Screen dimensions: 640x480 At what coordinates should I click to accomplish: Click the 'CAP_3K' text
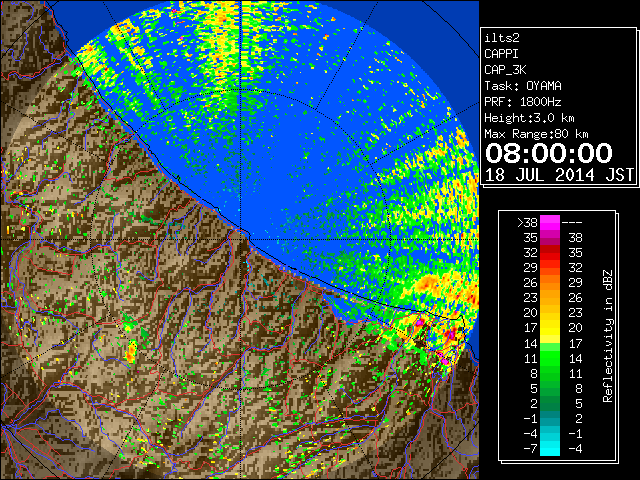tap(505, 70)
